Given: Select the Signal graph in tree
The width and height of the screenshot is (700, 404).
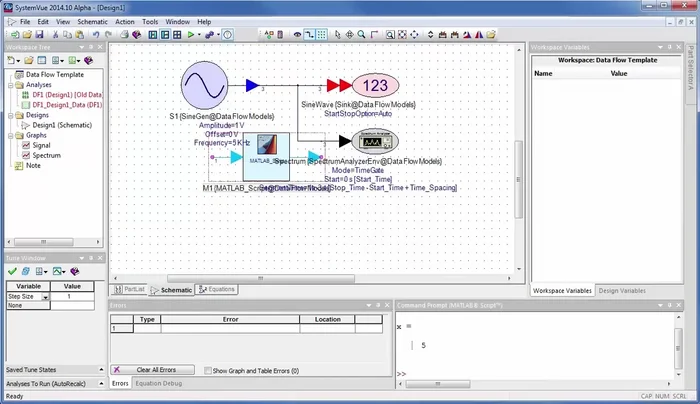Looking at the screenshot, I should (41, 145).
